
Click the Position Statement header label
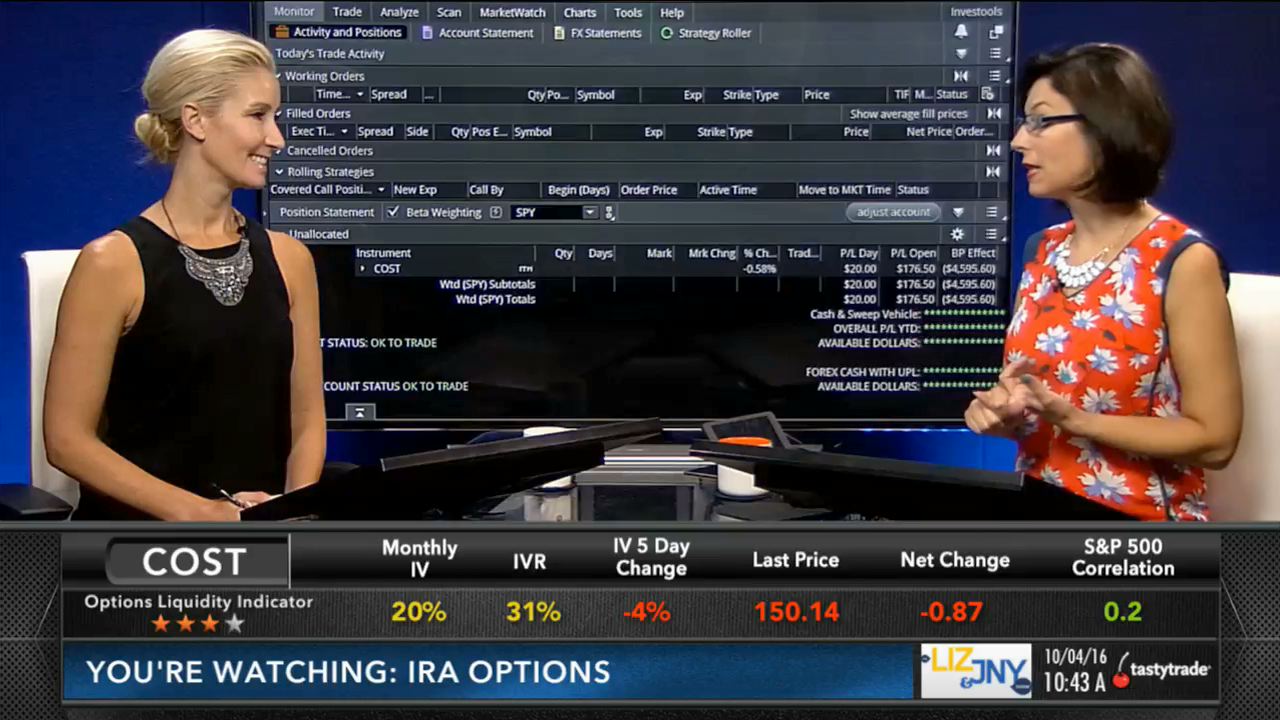327,212
